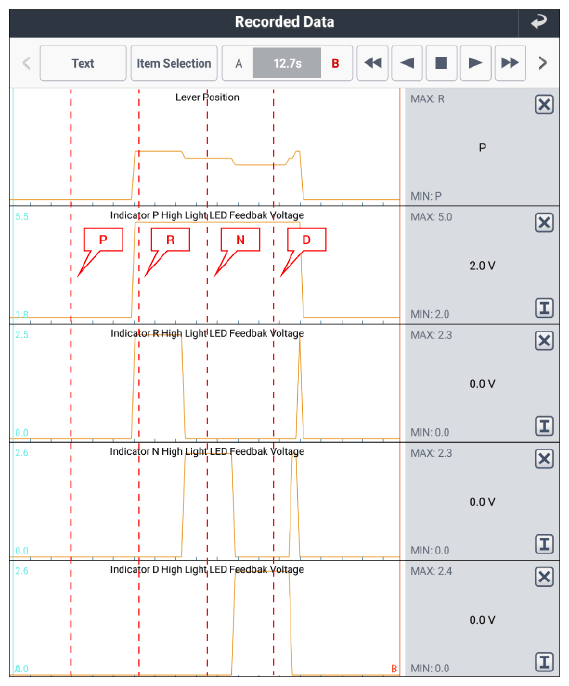Click the Lever Position graph title
The width and height of the screenshot is (569, 686).
pyautogui.click(x=207, y=97)
